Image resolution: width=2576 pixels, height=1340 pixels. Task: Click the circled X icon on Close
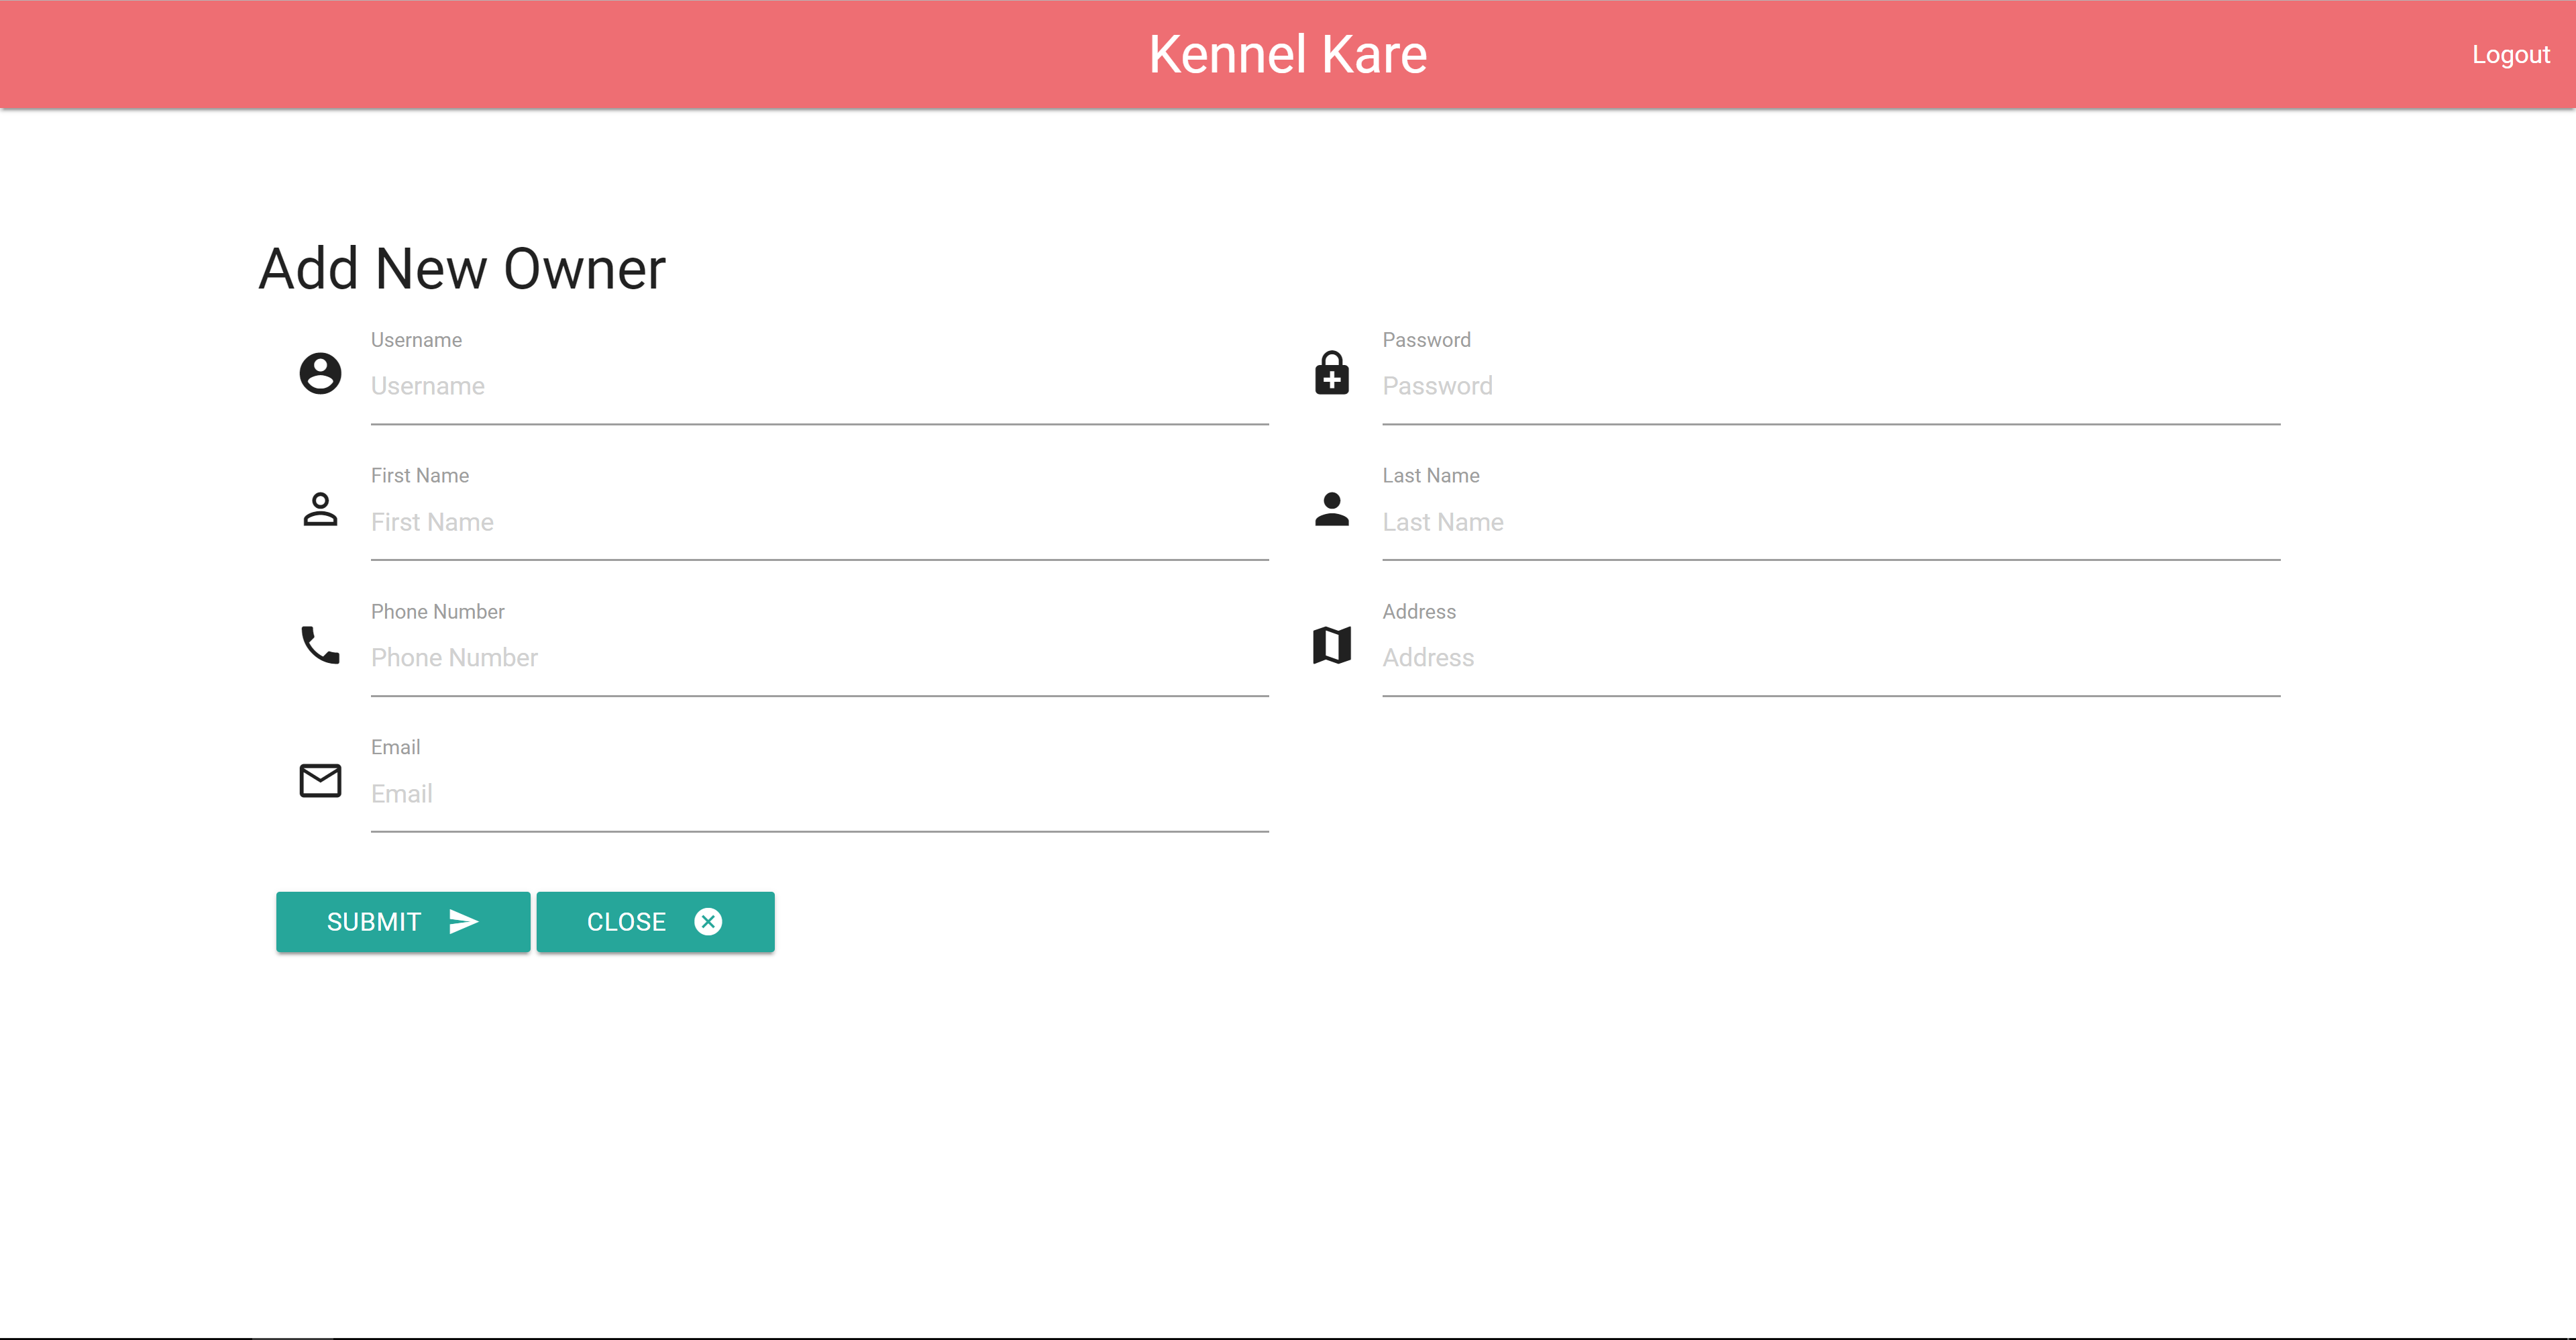pyautogui.click(x=708, y=921)
